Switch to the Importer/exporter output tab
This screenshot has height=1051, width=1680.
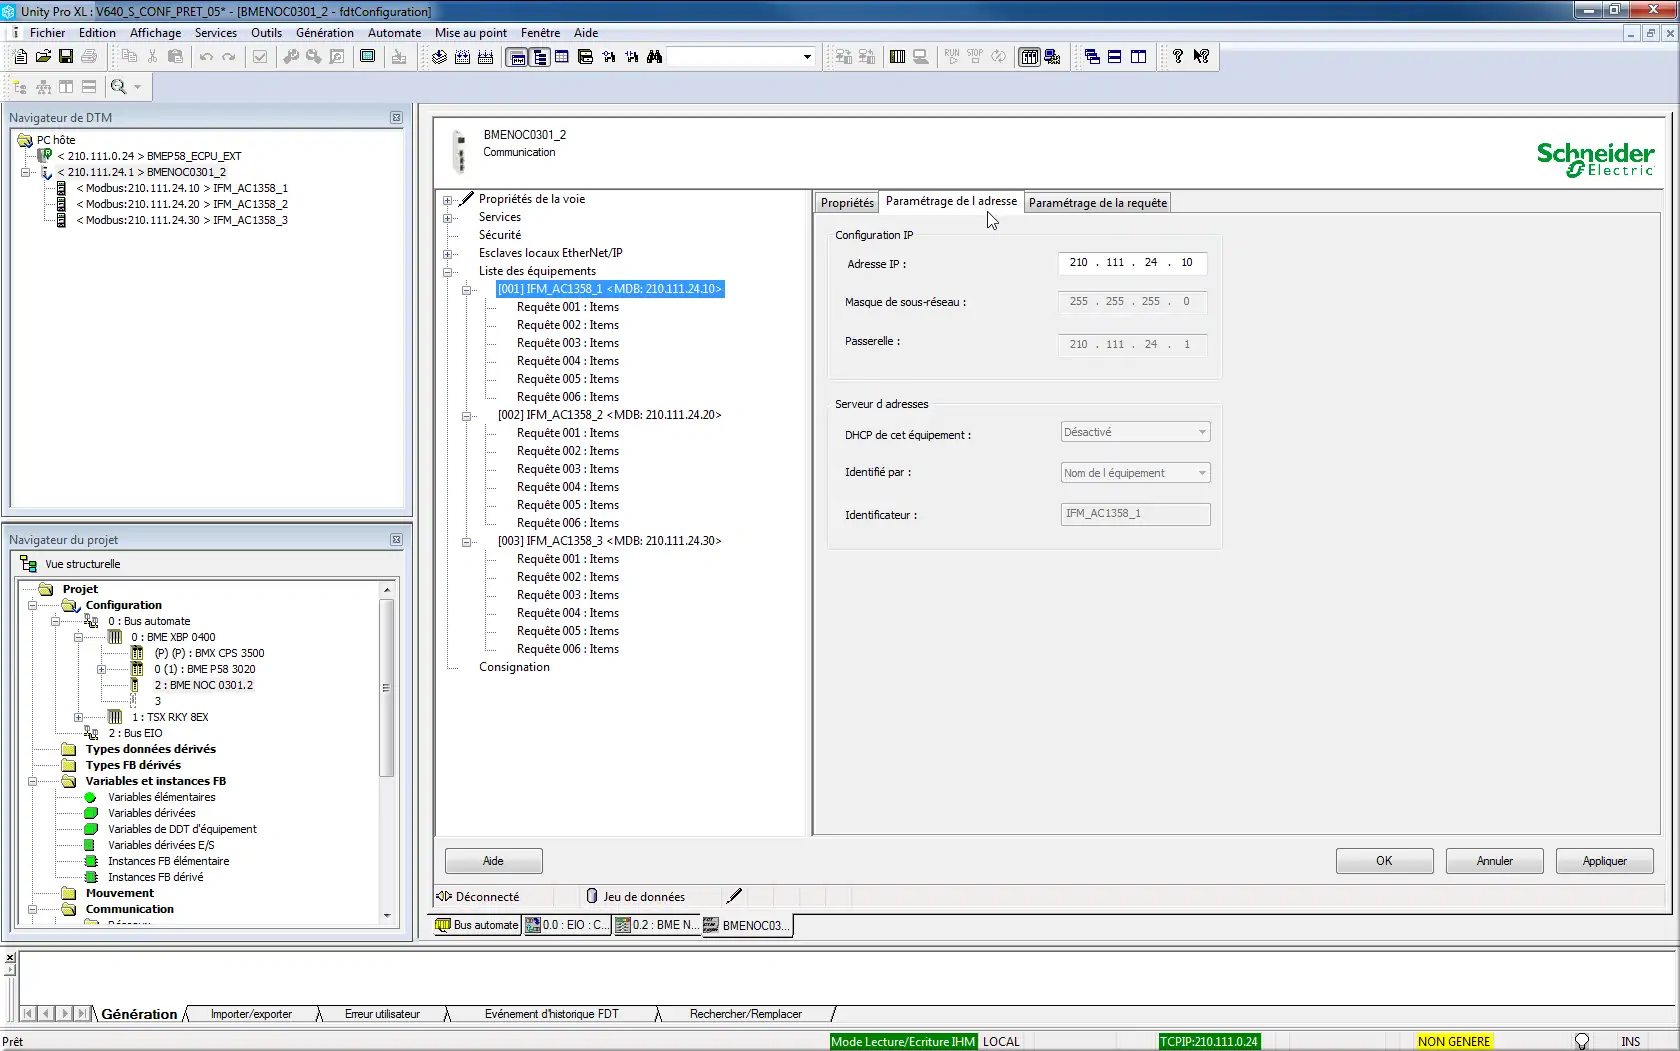point(251,1014)
